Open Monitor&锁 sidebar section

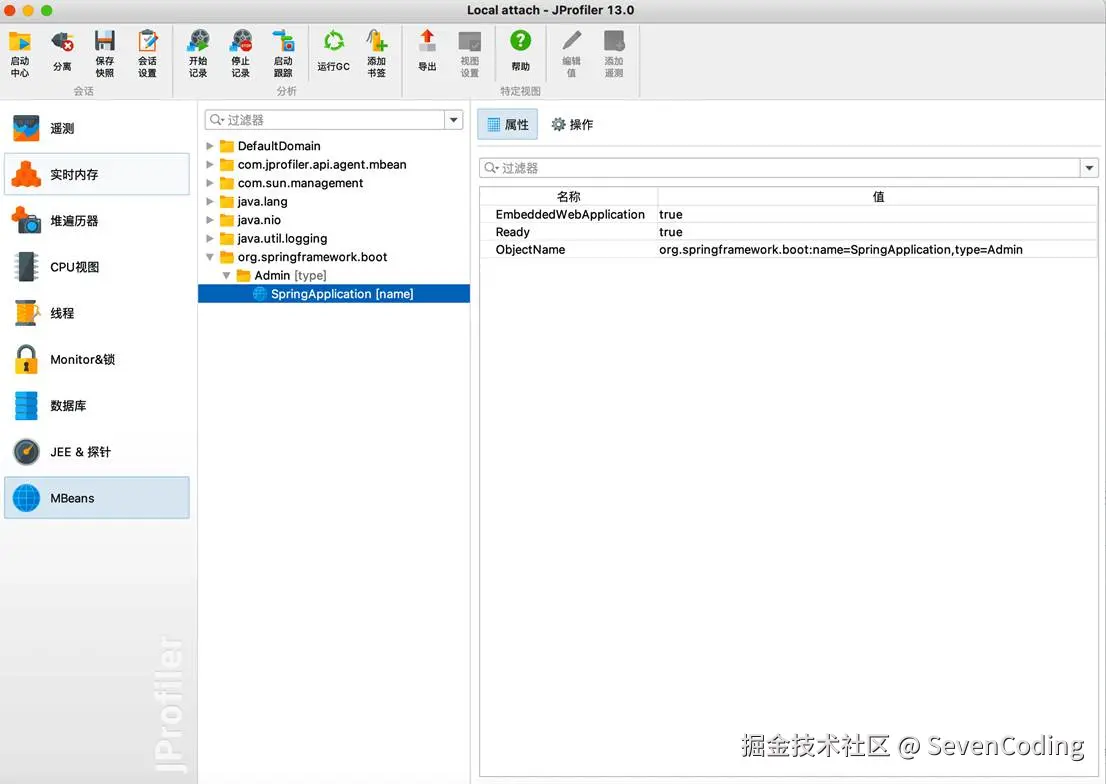tap(97, 359)
